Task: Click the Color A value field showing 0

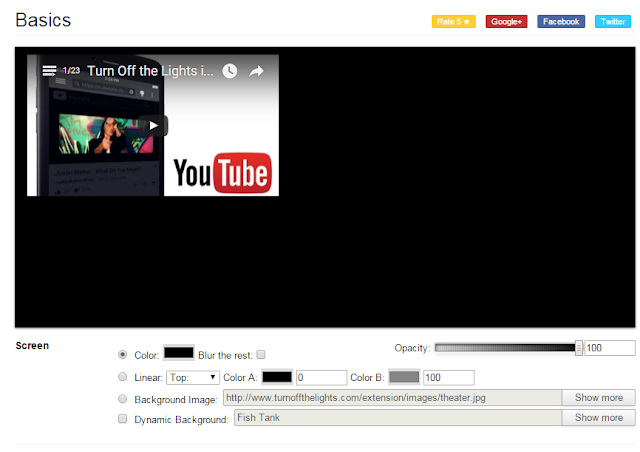Action: (x=321, y=377)
